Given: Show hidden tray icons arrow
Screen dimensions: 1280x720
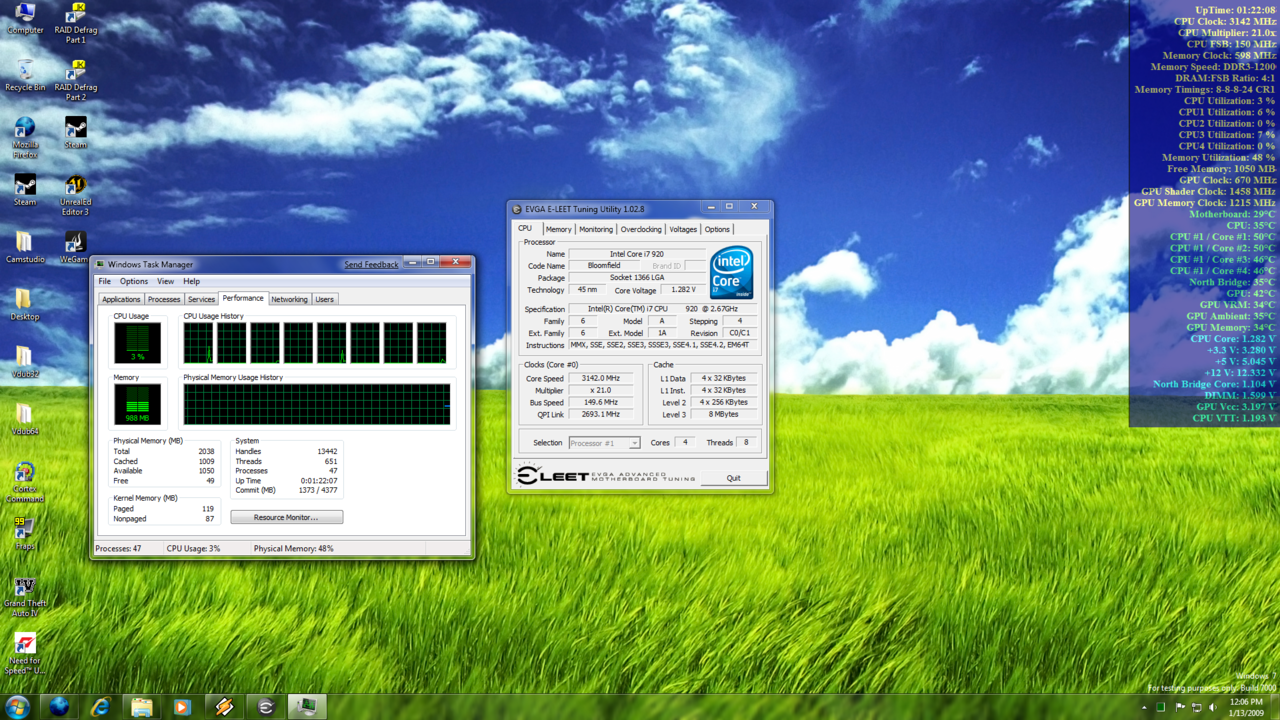Looking at the screenshot, I should point(1145,707).
